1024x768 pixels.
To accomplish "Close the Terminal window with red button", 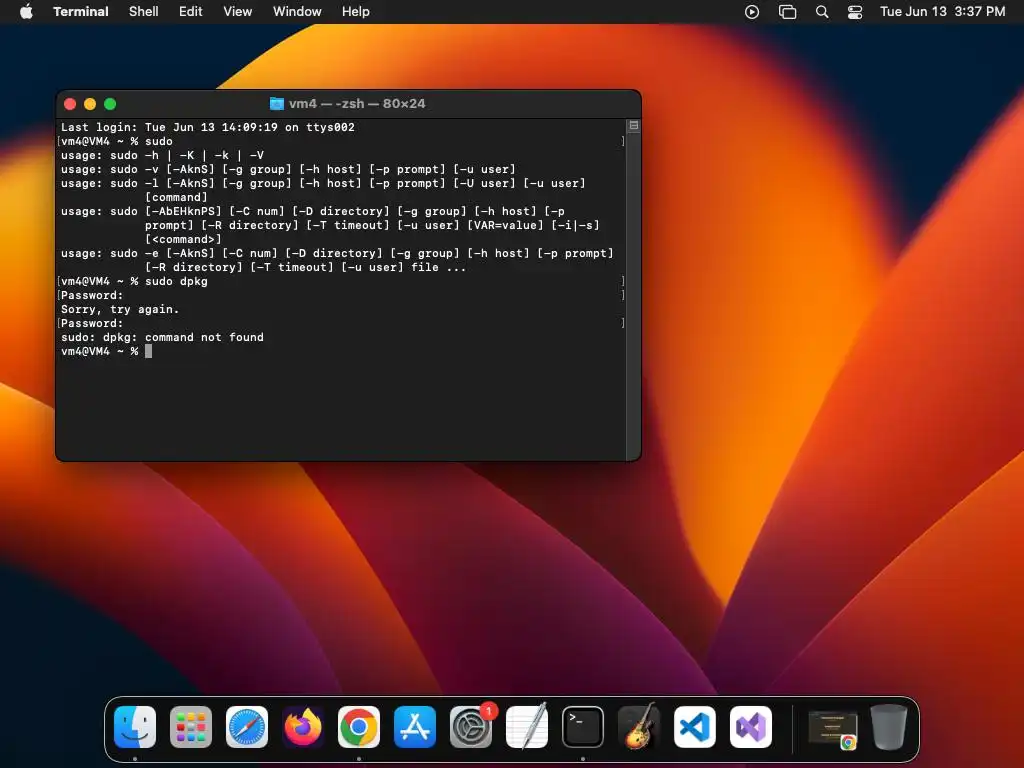I will (71, 104).
